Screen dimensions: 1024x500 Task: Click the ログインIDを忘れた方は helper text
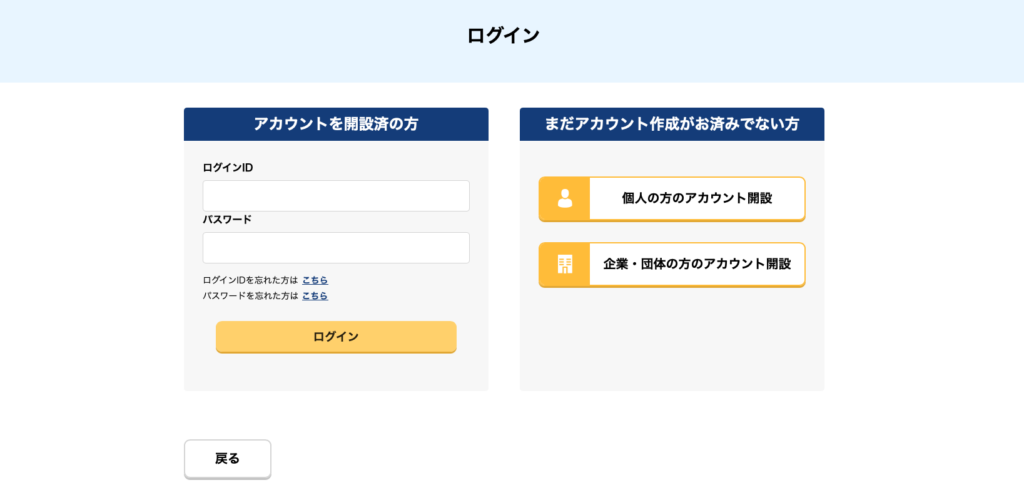point(250,280)
